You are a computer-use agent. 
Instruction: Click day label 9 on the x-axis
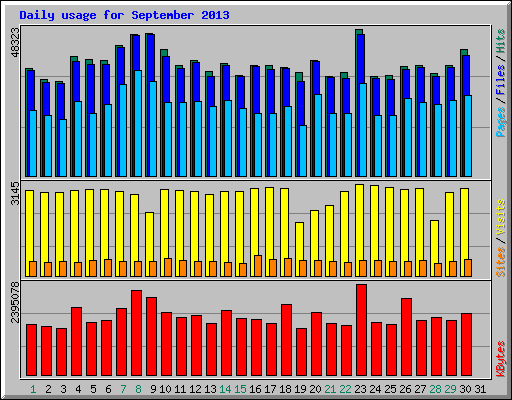click(153, 389)
